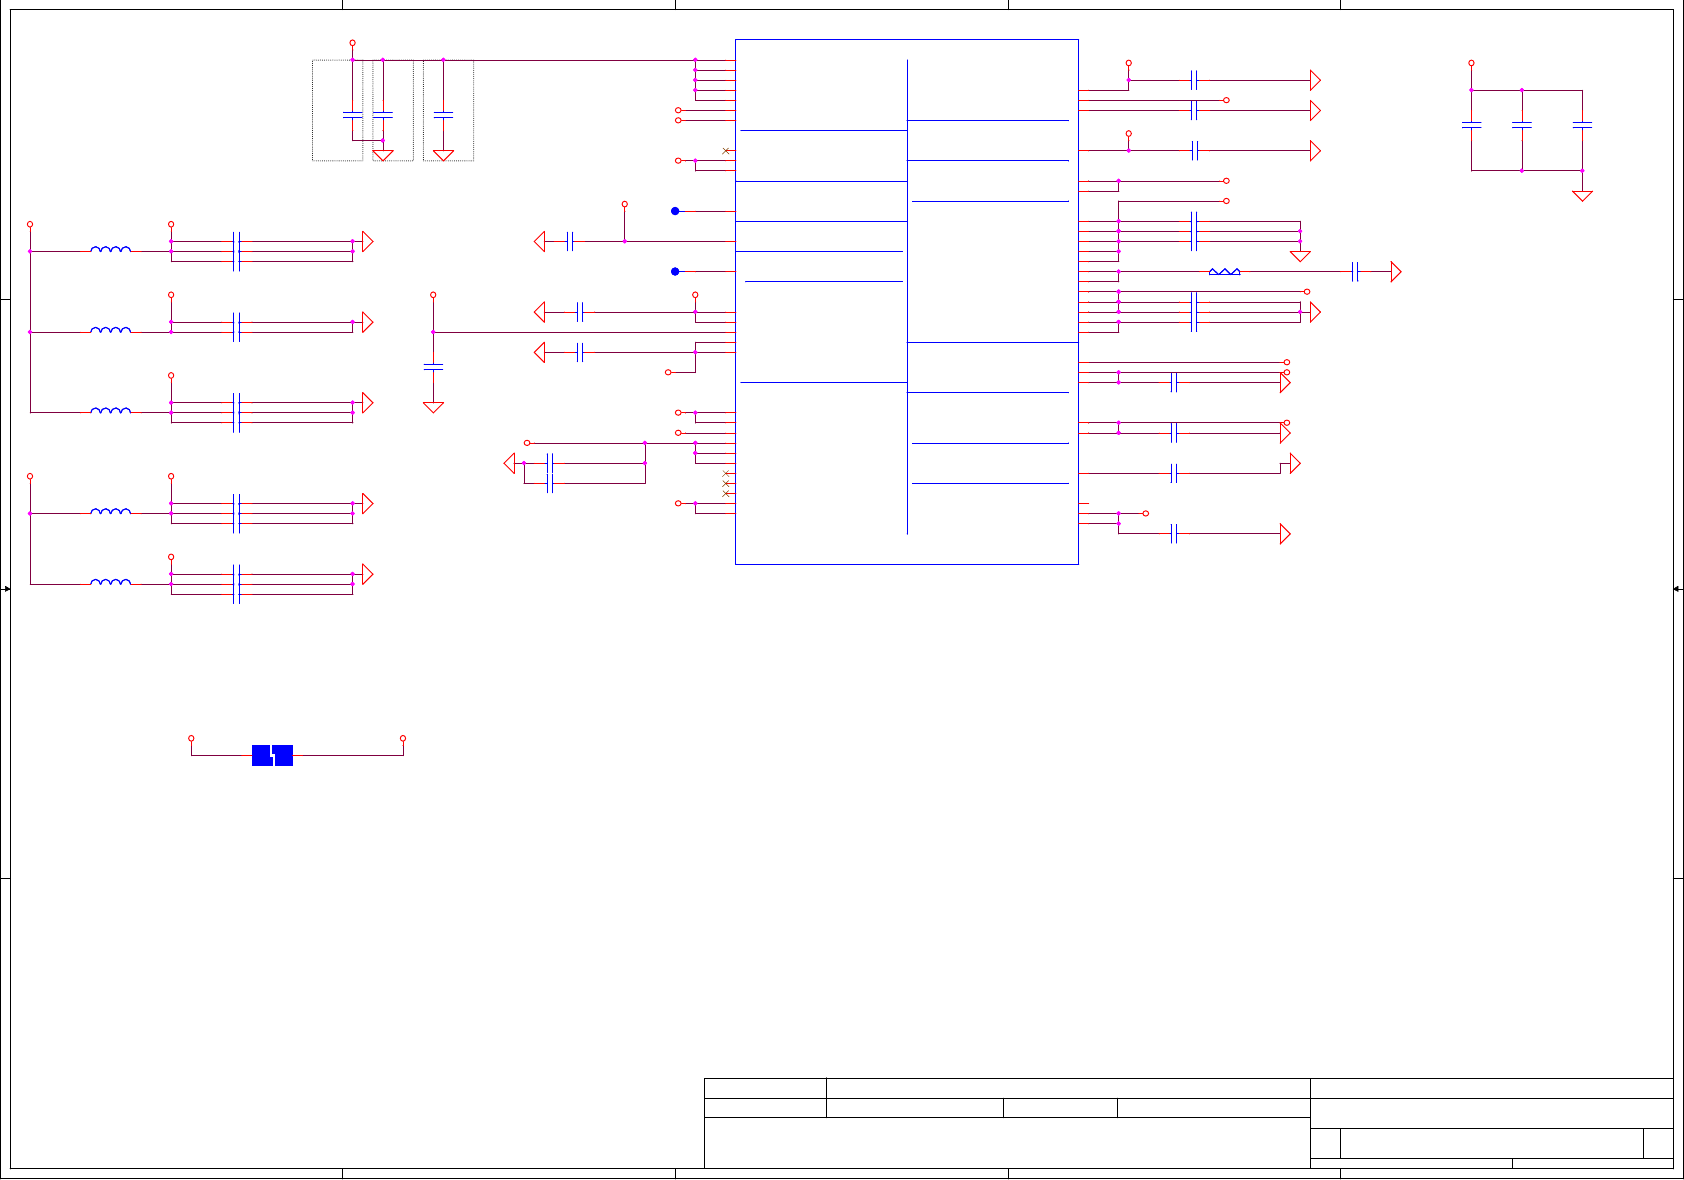Select the lower blue filled dot
1684x1180 pixels.
click(675, 271)
